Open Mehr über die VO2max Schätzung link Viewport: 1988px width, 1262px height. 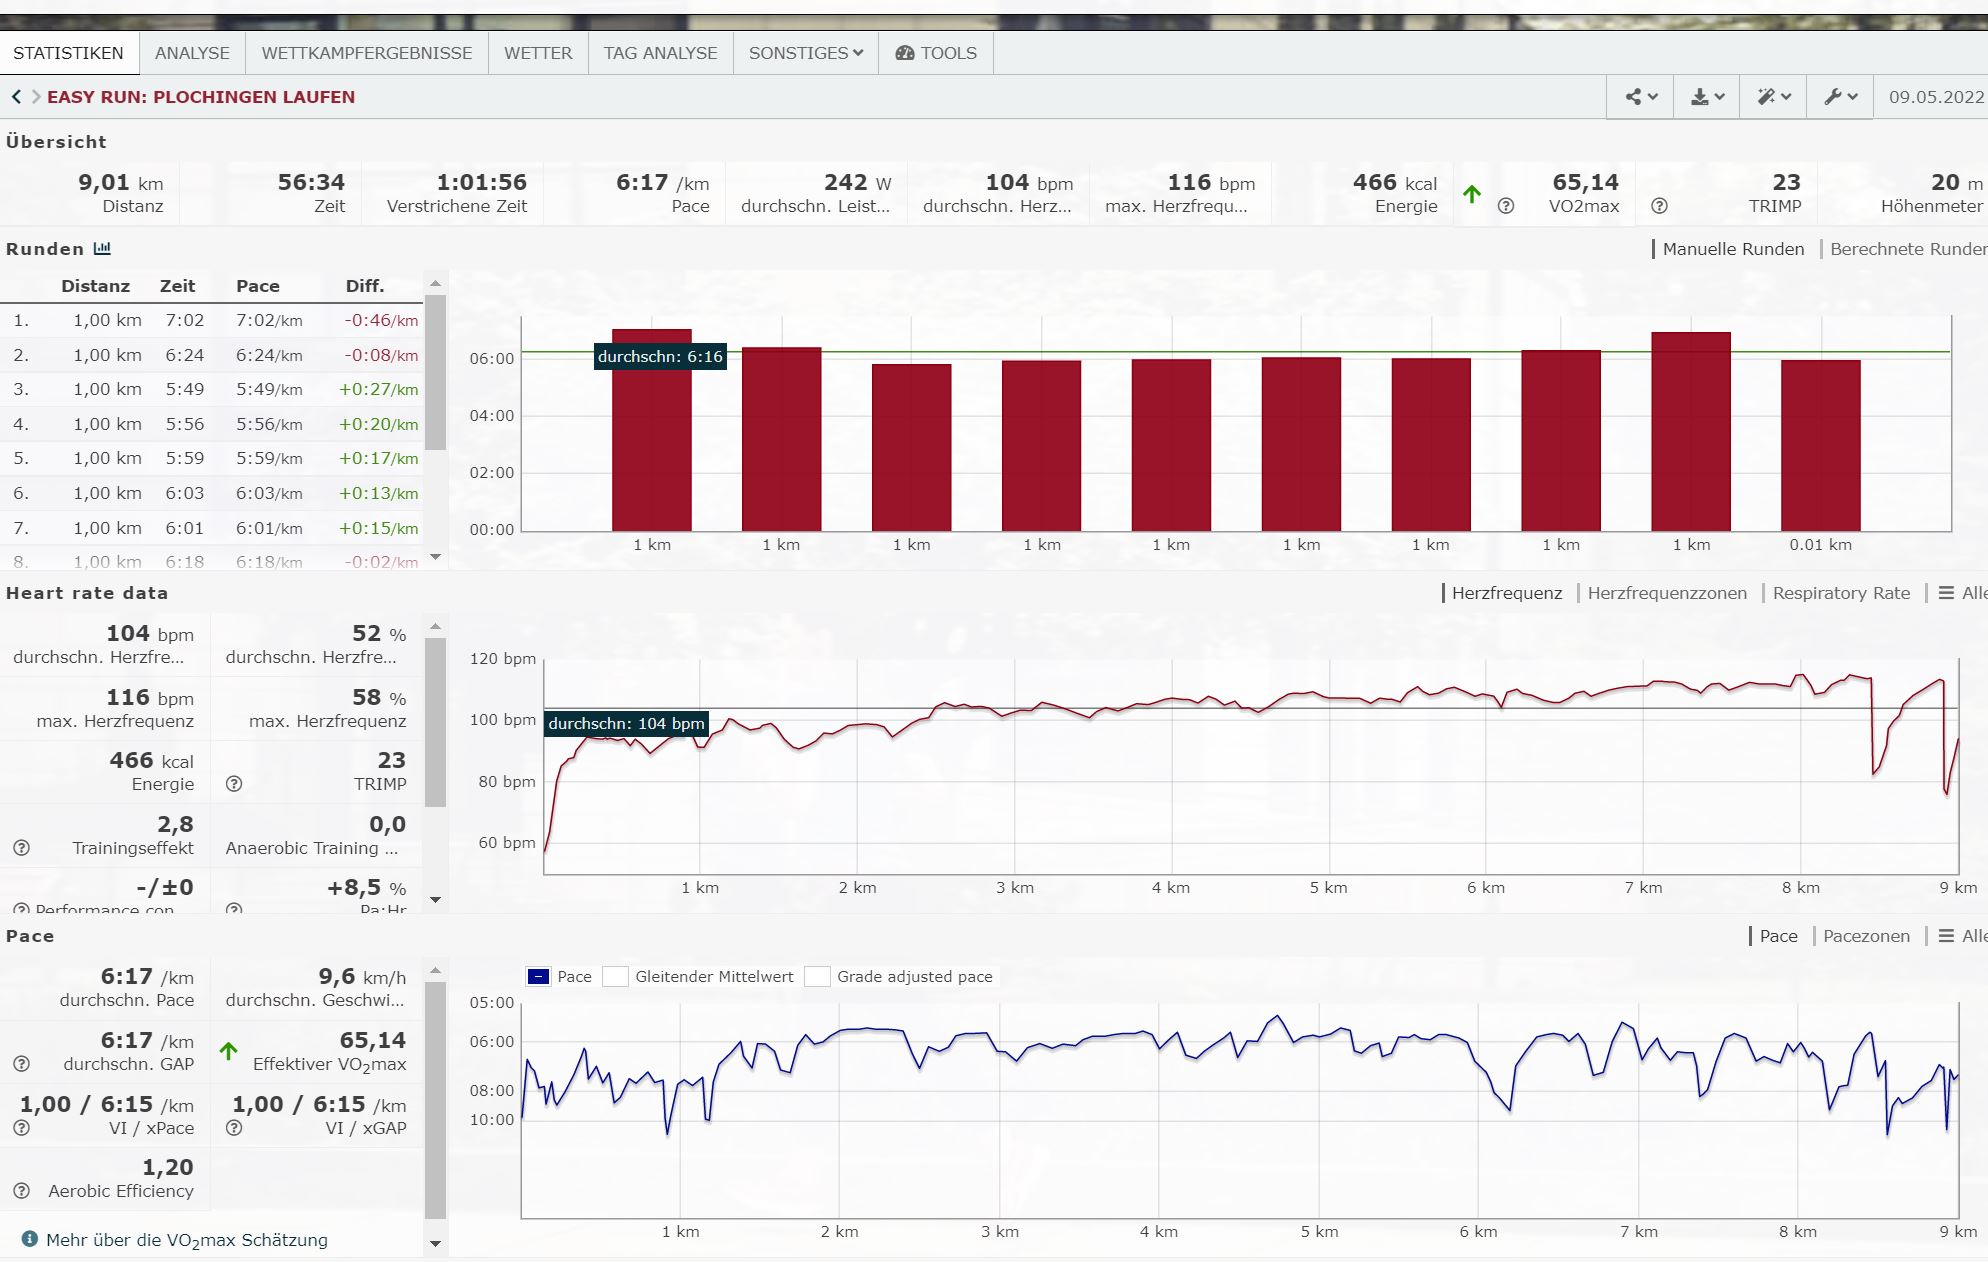(187, 1240)
